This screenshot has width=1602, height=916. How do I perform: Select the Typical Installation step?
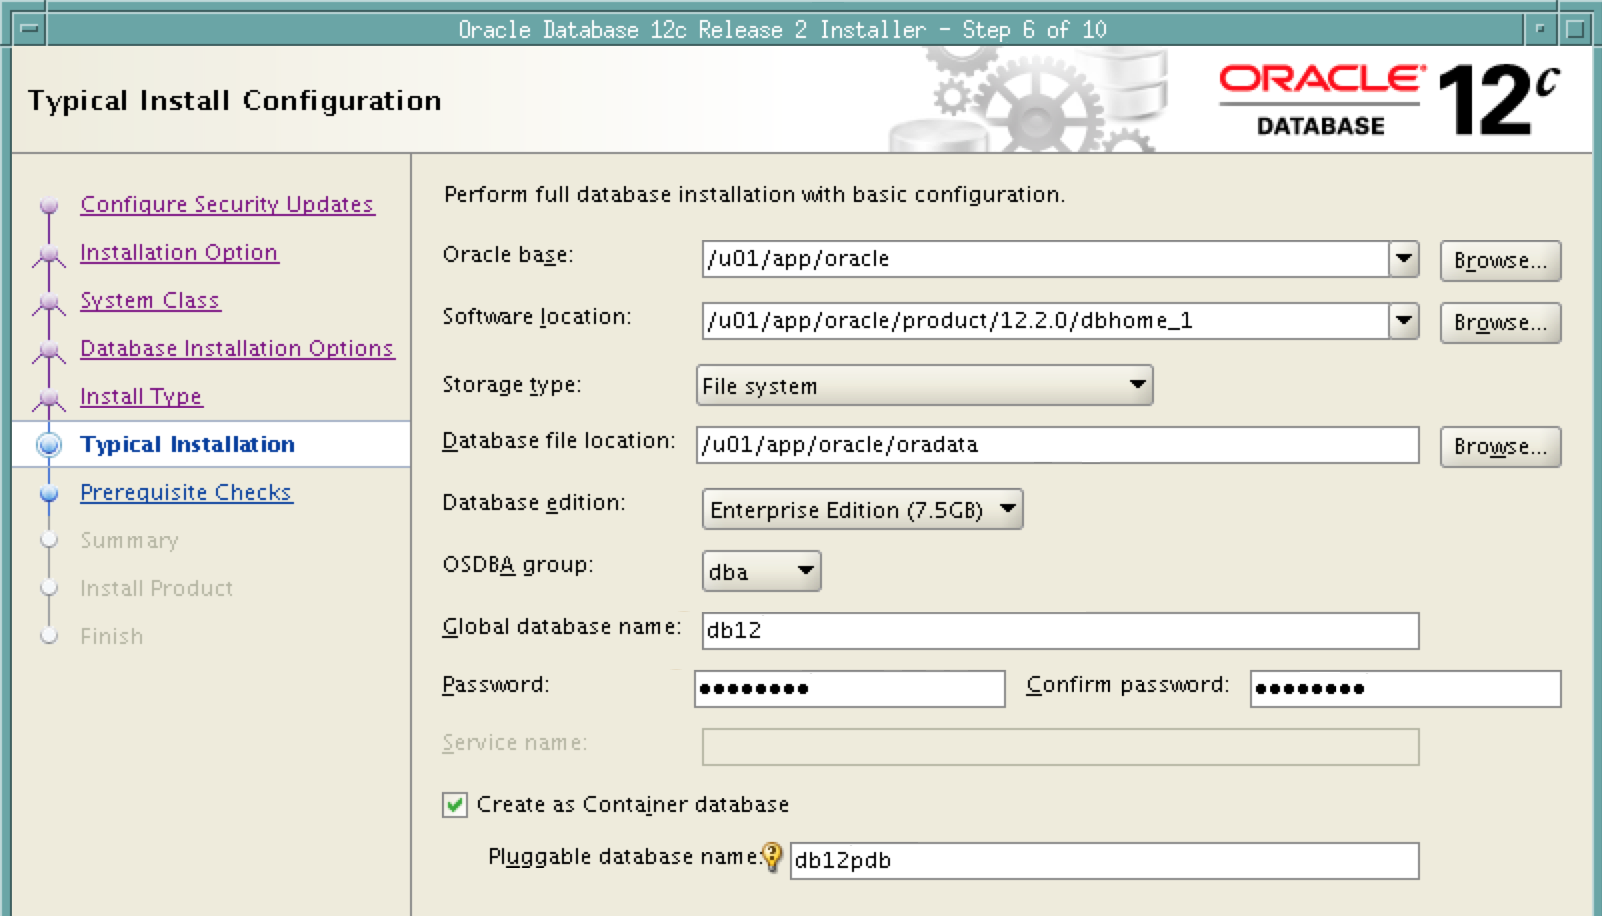pyautogui.click(x=187, y=444)
